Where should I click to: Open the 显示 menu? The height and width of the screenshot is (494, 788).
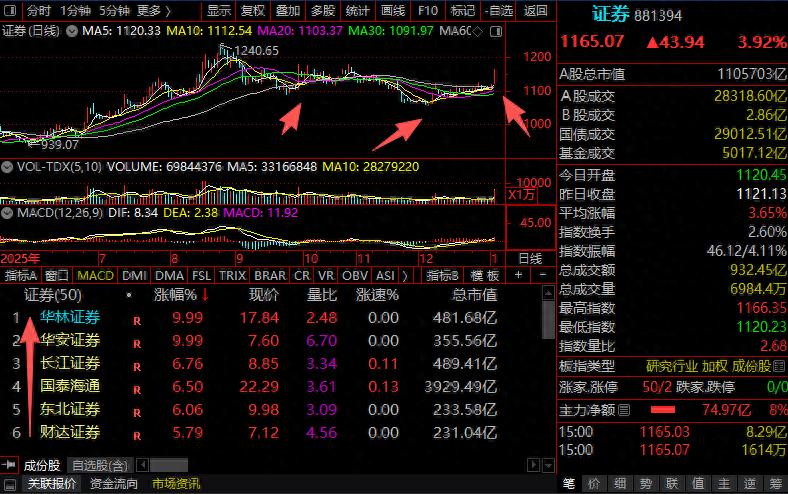(x=219, y=11)
